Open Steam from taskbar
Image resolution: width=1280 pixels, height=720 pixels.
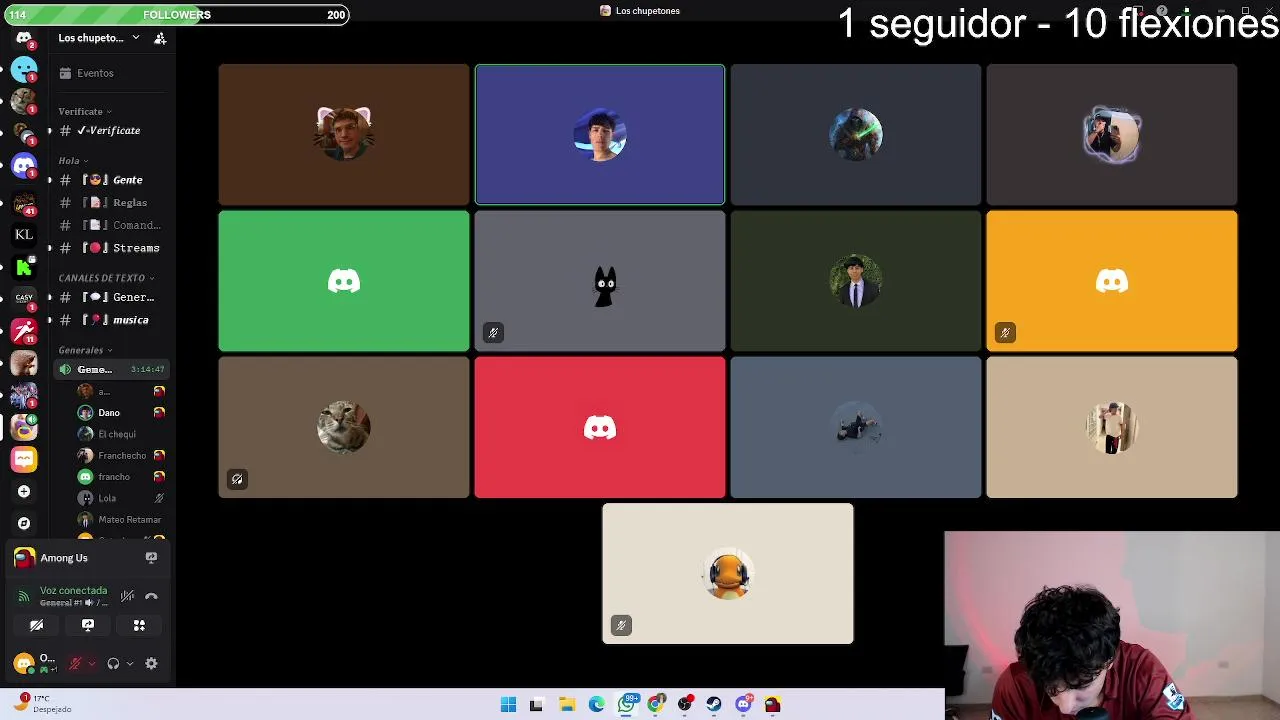click(714, 705)
